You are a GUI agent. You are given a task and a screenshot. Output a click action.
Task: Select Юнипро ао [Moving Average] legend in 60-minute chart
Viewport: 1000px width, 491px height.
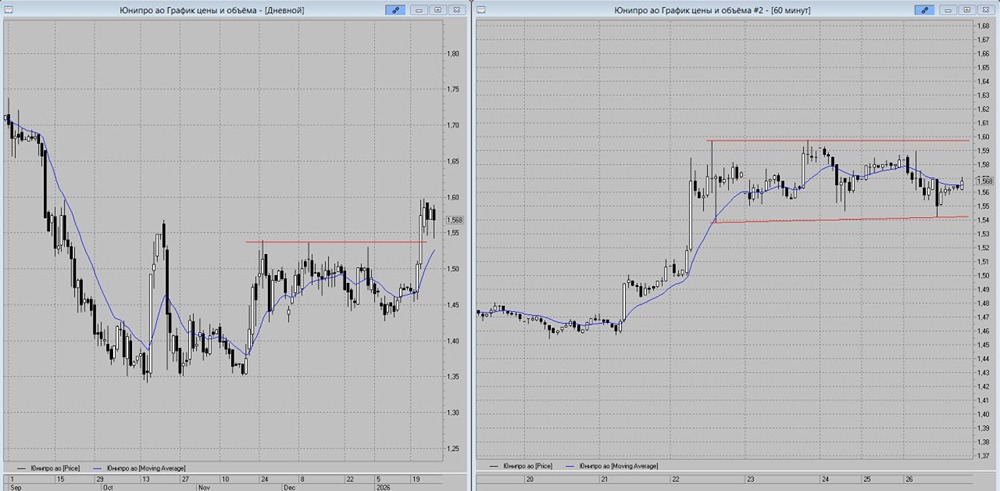coord(619,466)
